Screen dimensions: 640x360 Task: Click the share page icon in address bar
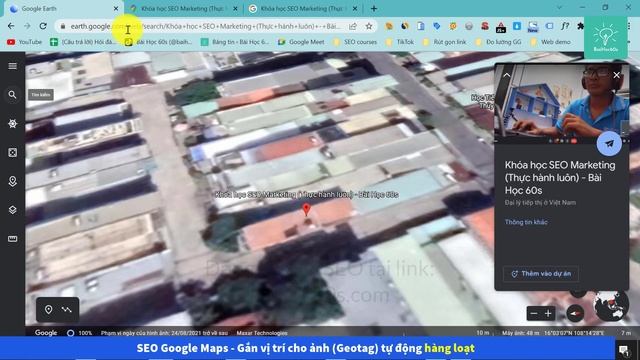pyautogui.click(x=353, y=26)
